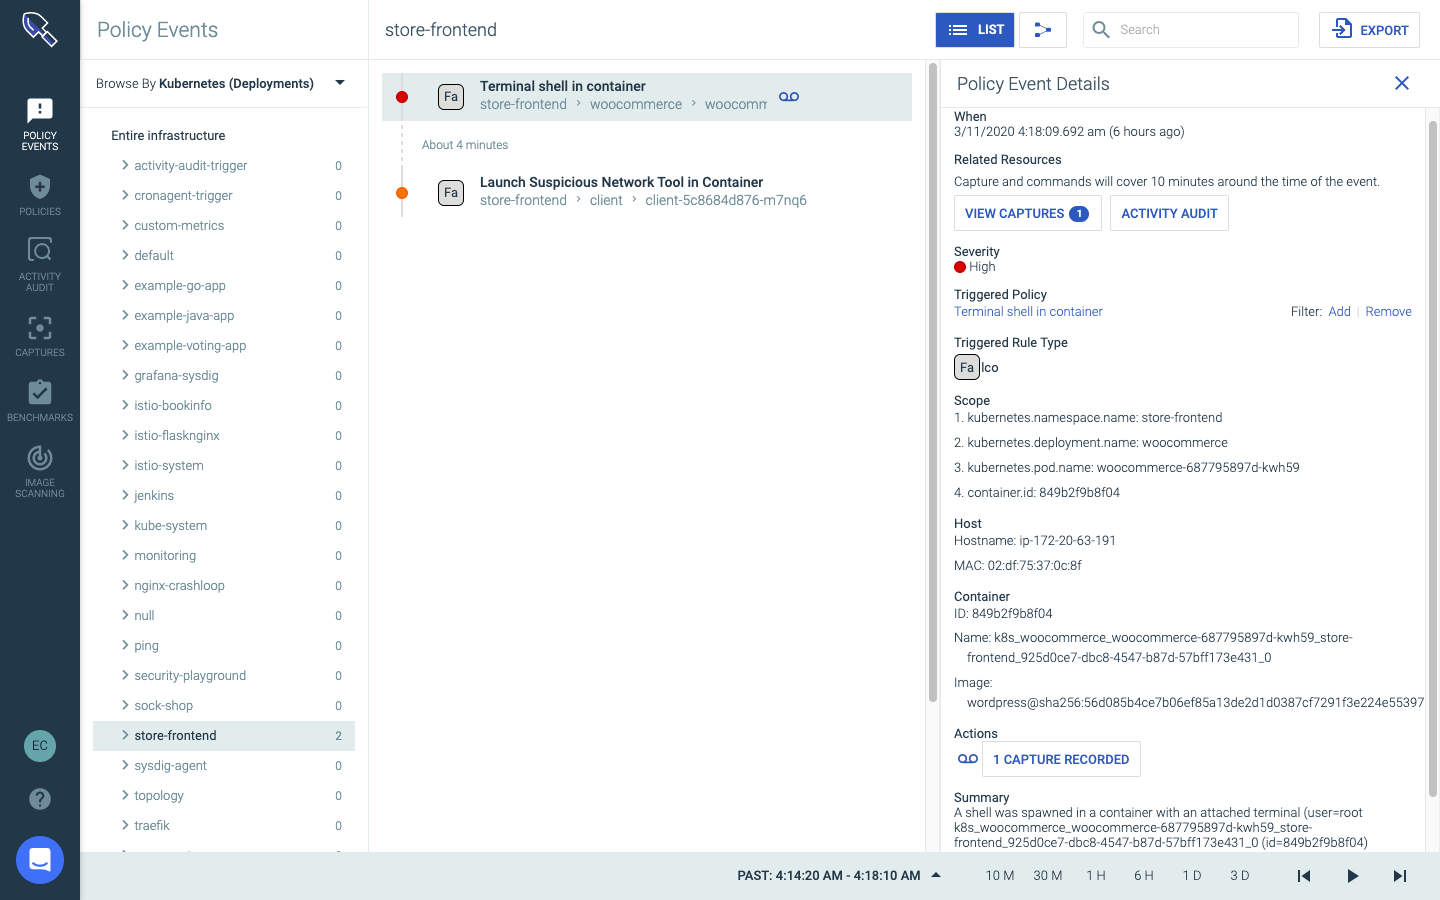Viewport: 1440px width, 900px height.
Task: Open Policy Events in sidebar
Action: point(40,124)
